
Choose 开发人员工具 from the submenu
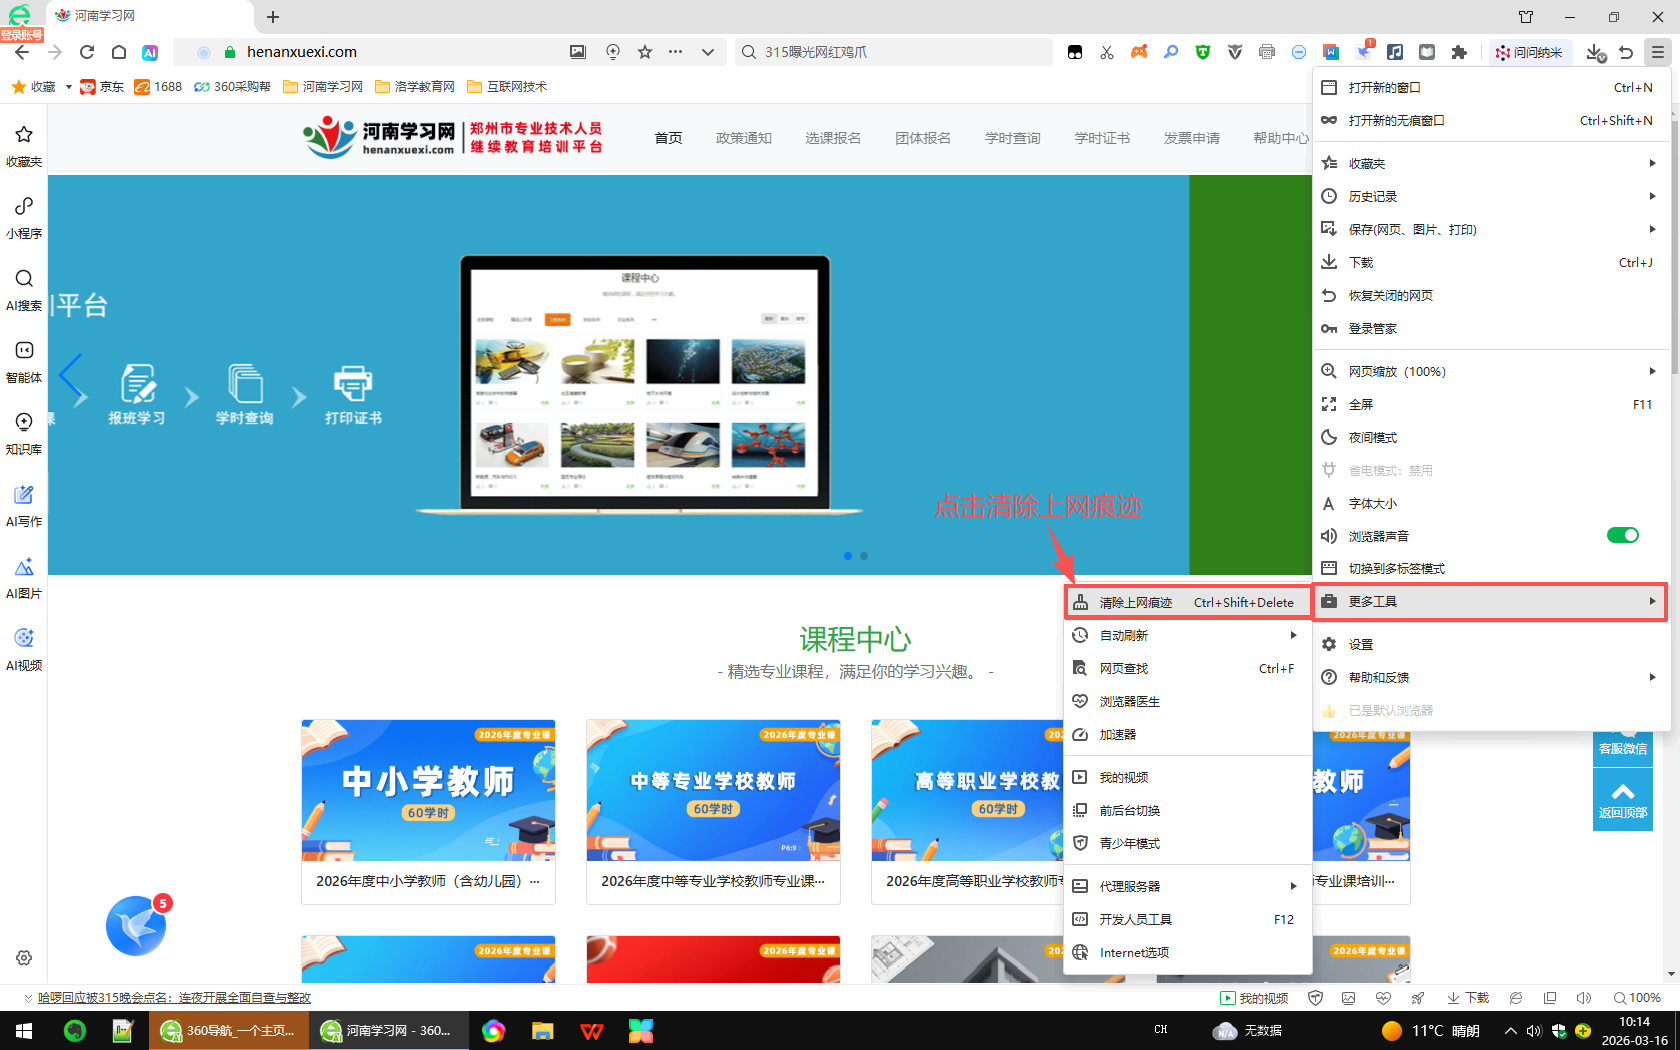(x=1136, y=920)
